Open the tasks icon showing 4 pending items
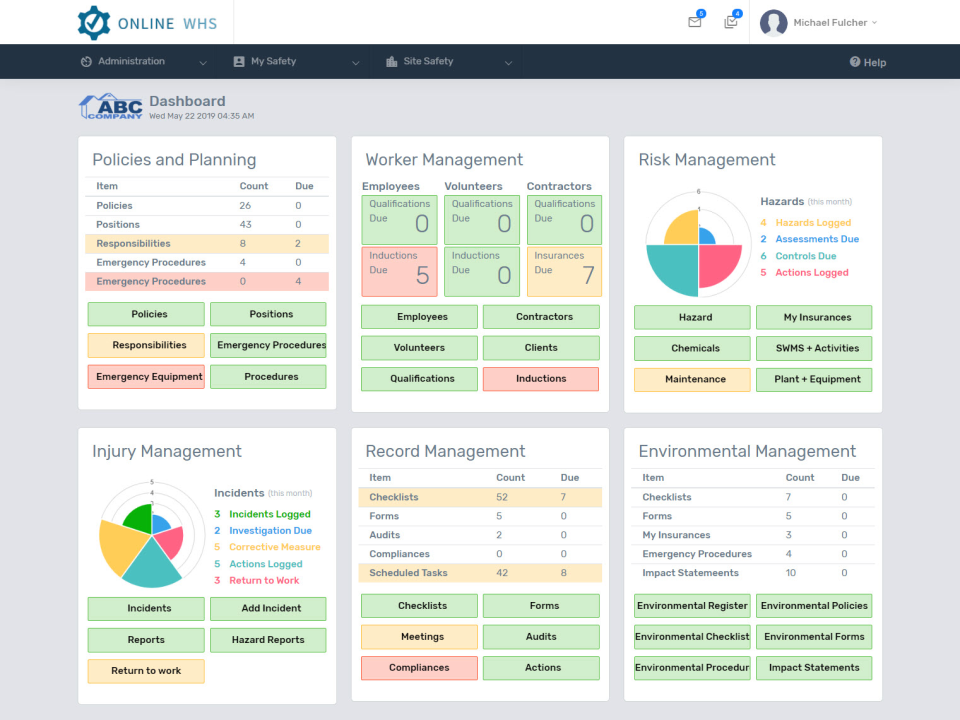The image size is (960, 720). pyautogui.click(x=731, y=22)
